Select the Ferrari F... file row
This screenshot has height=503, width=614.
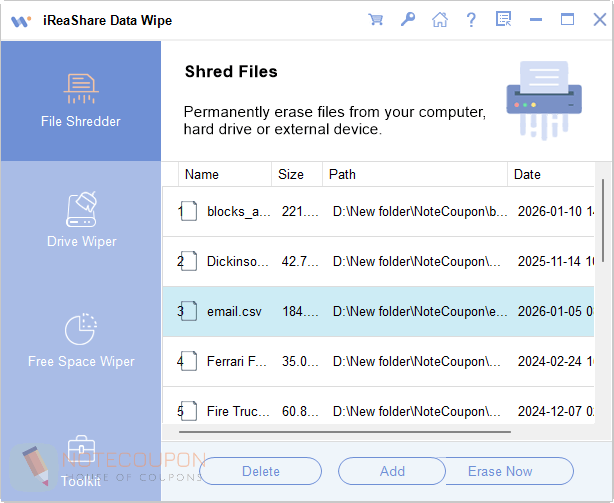378,361
